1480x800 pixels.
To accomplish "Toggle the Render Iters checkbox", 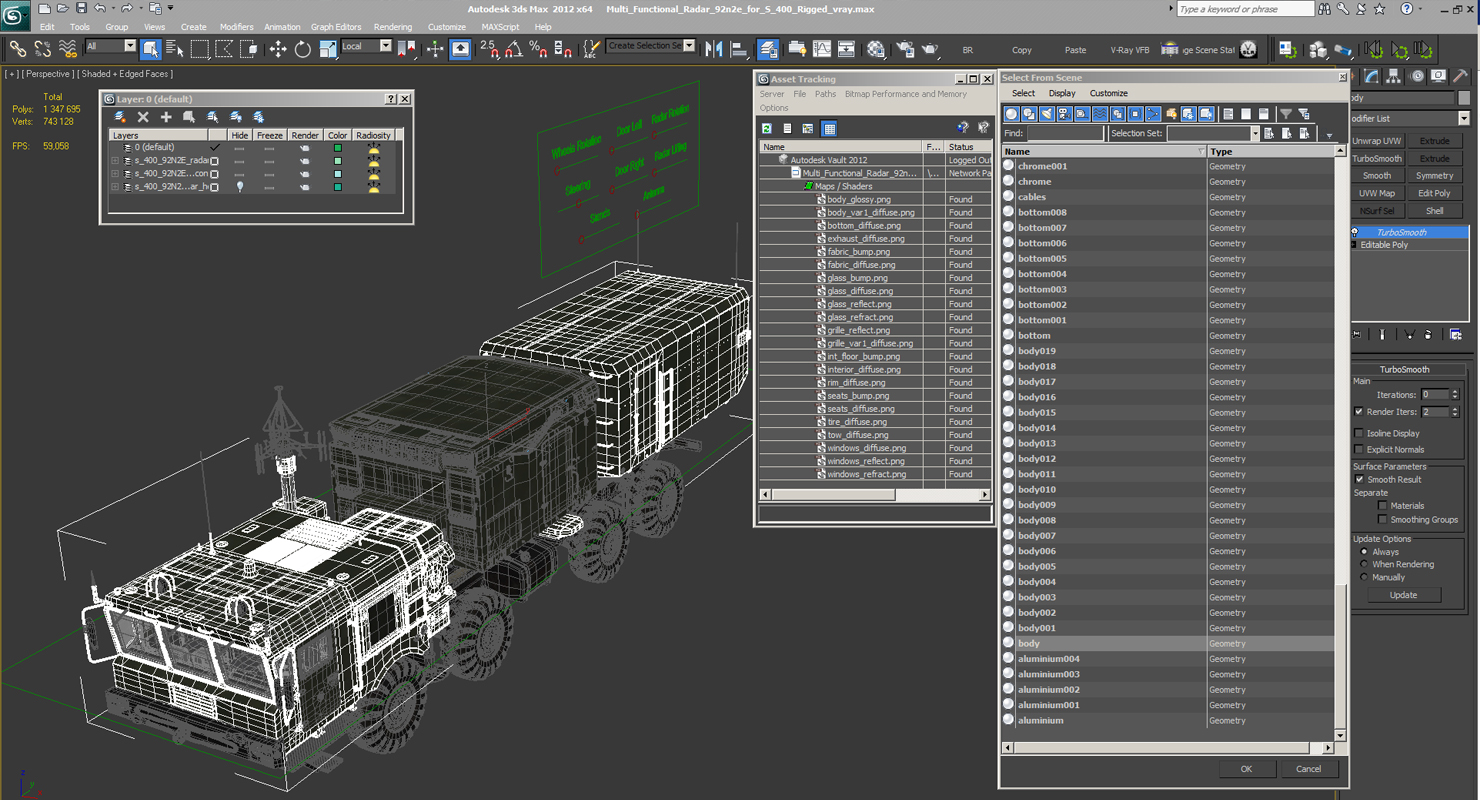I will 1359,411.
